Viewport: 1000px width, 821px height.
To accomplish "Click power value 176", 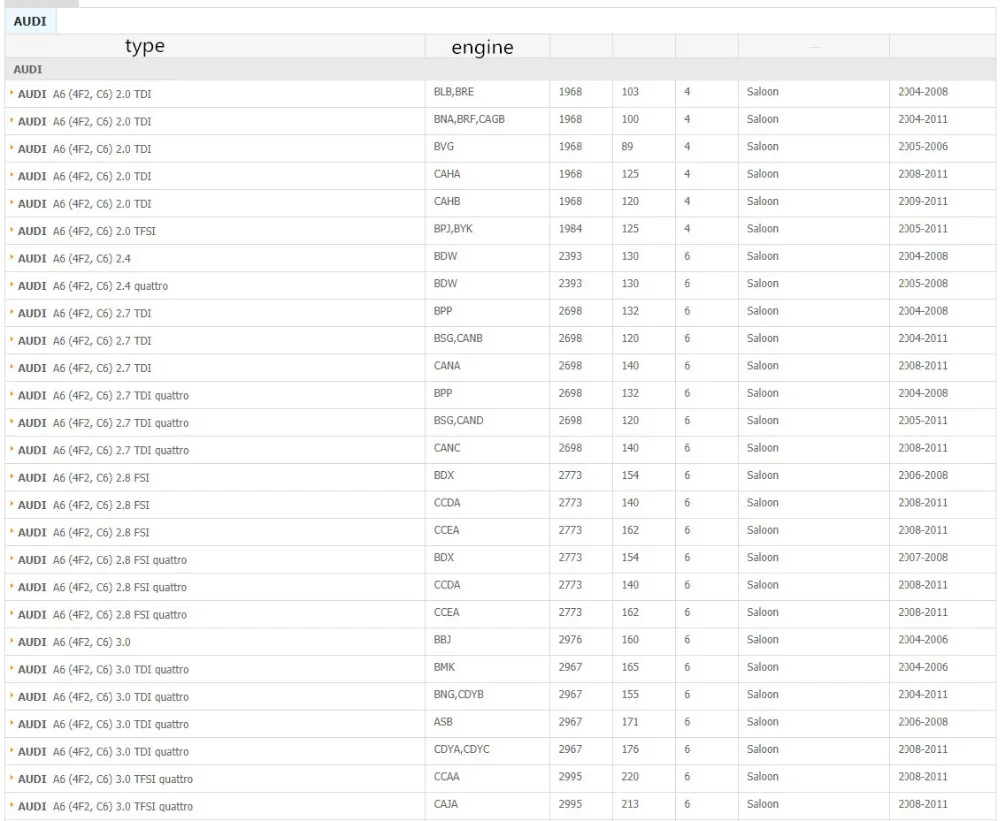I will point(630,750).
